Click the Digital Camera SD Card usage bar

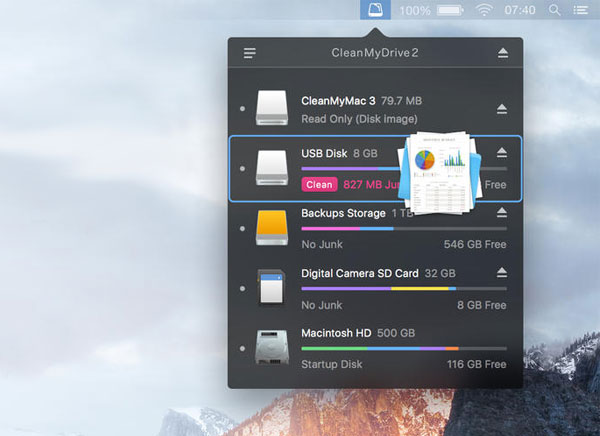404,289
